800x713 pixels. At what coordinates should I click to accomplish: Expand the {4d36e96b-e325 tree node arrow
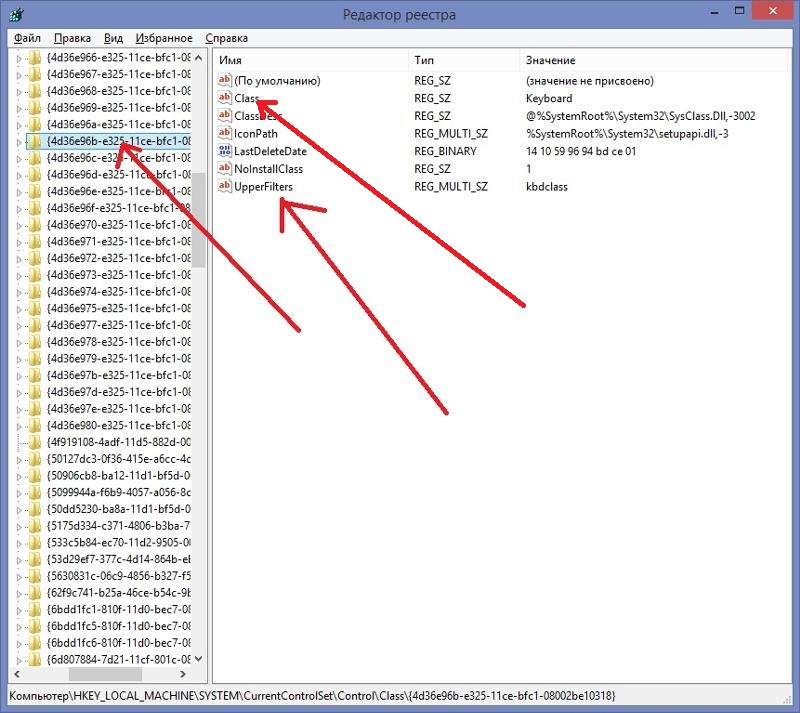point(19,141)
